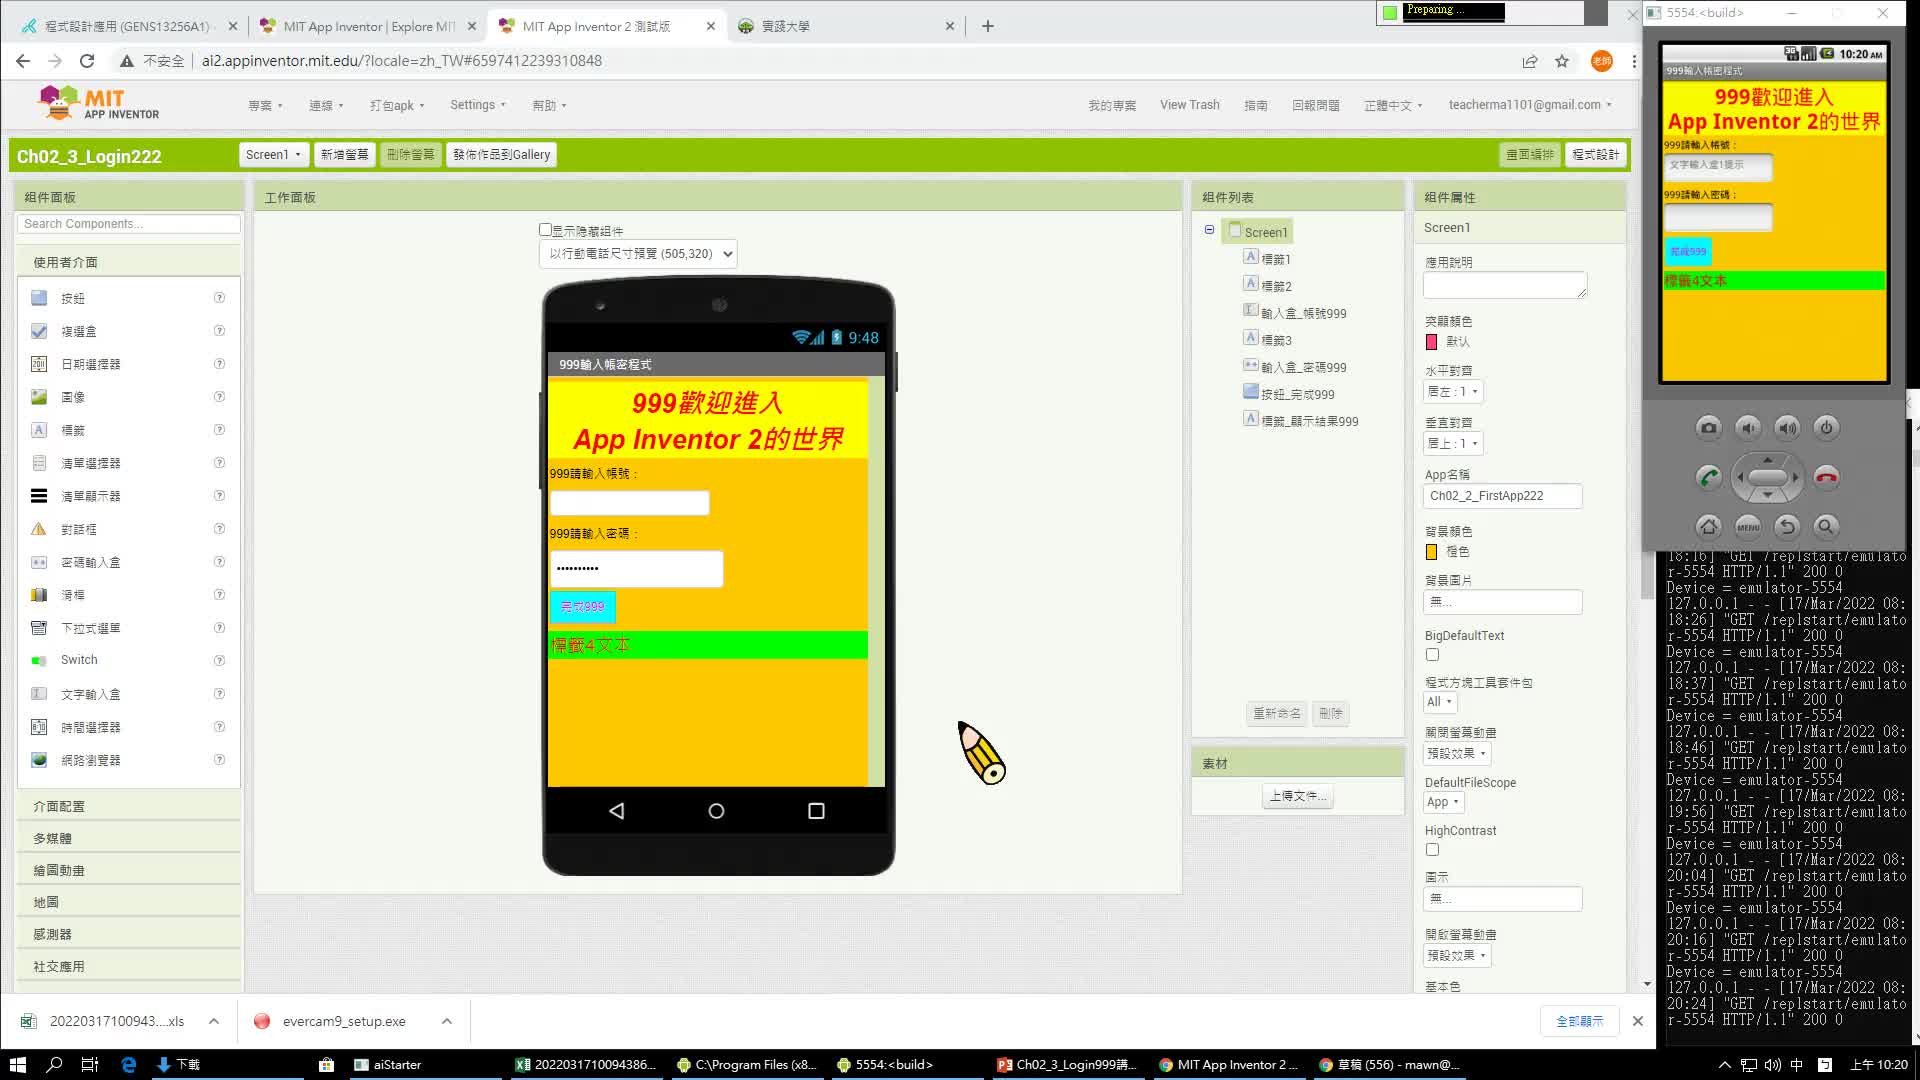1920x1080 pixels.
Task: Open the Screen1 screen selector dropdown
Action: (x=273, y=155)
